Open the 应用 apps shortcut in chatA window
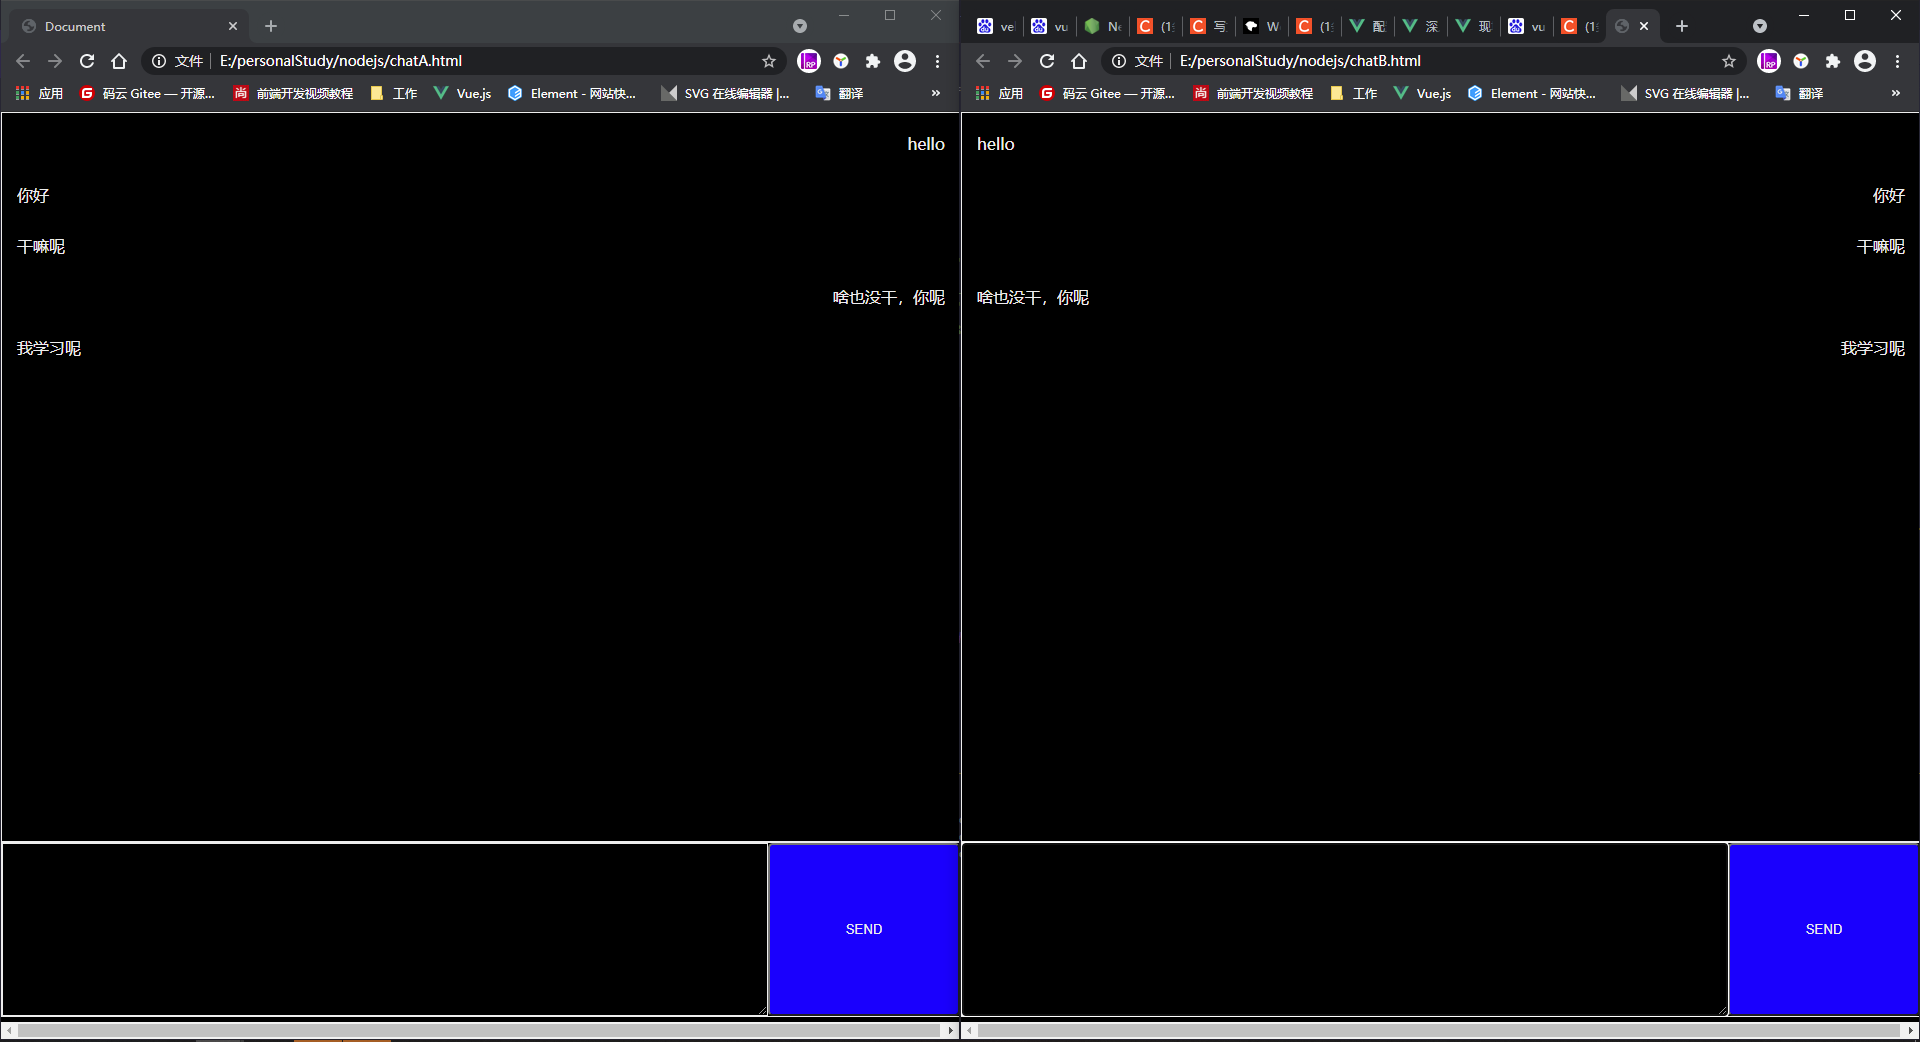Screen dimensions: 1920x1042 tap(40, 93)
